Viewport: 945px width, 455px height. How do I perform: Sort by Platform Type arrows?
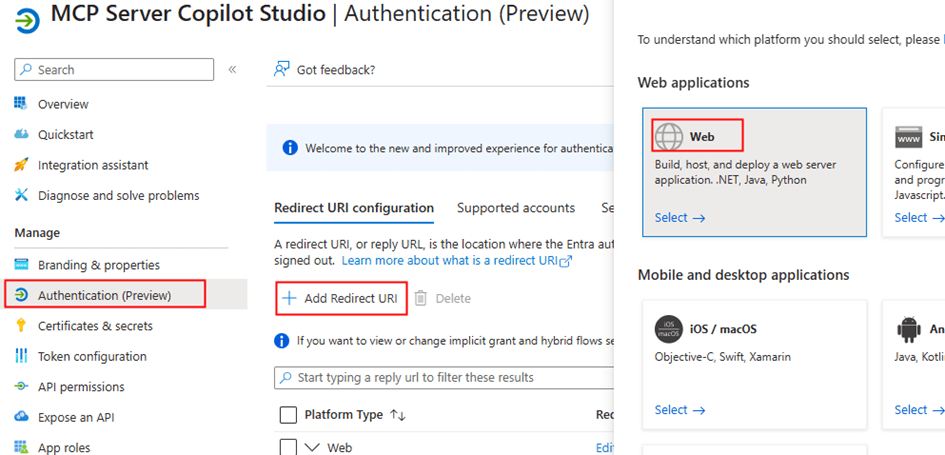point(398,415)
